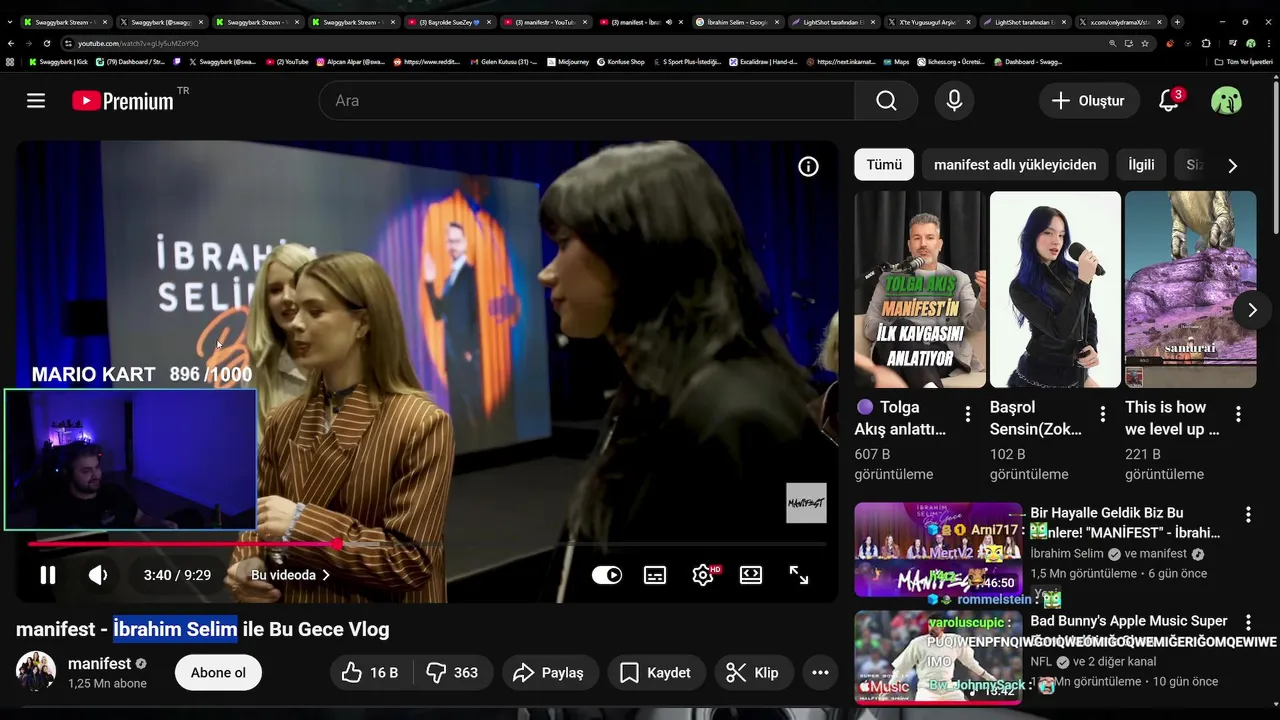Open Tolga Akış short thumbnail

[919, 290]
